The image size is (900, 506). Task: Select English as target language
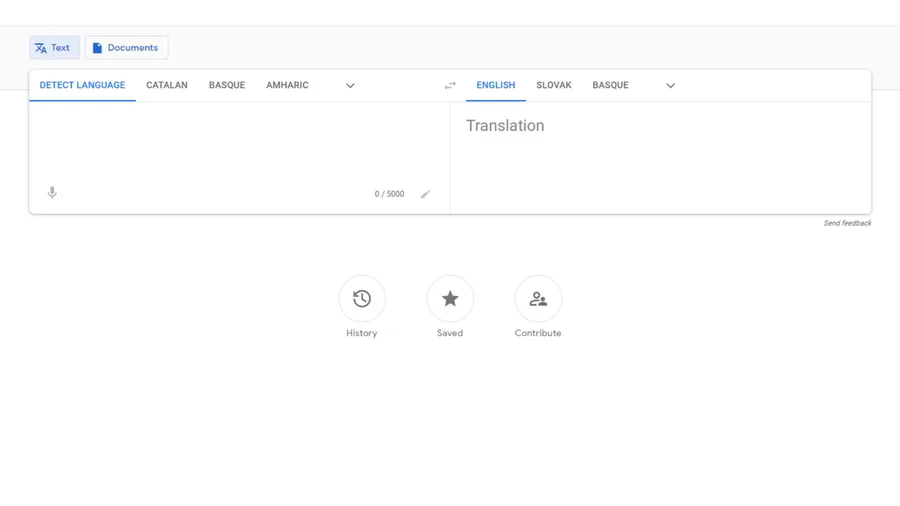(496, 85)
